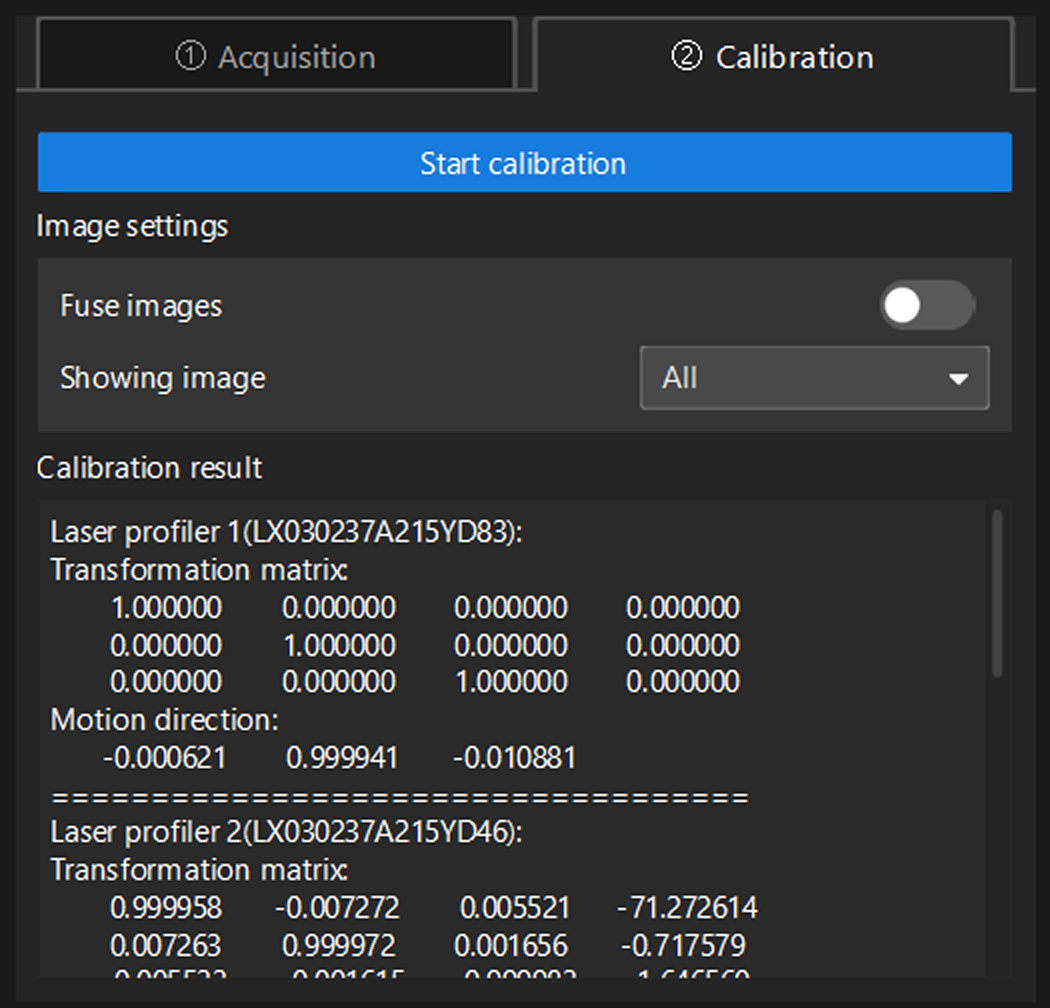Viewport: 1050px width, 1008px height.
Task: Switch the Fuse images option off
Action: 927,306
